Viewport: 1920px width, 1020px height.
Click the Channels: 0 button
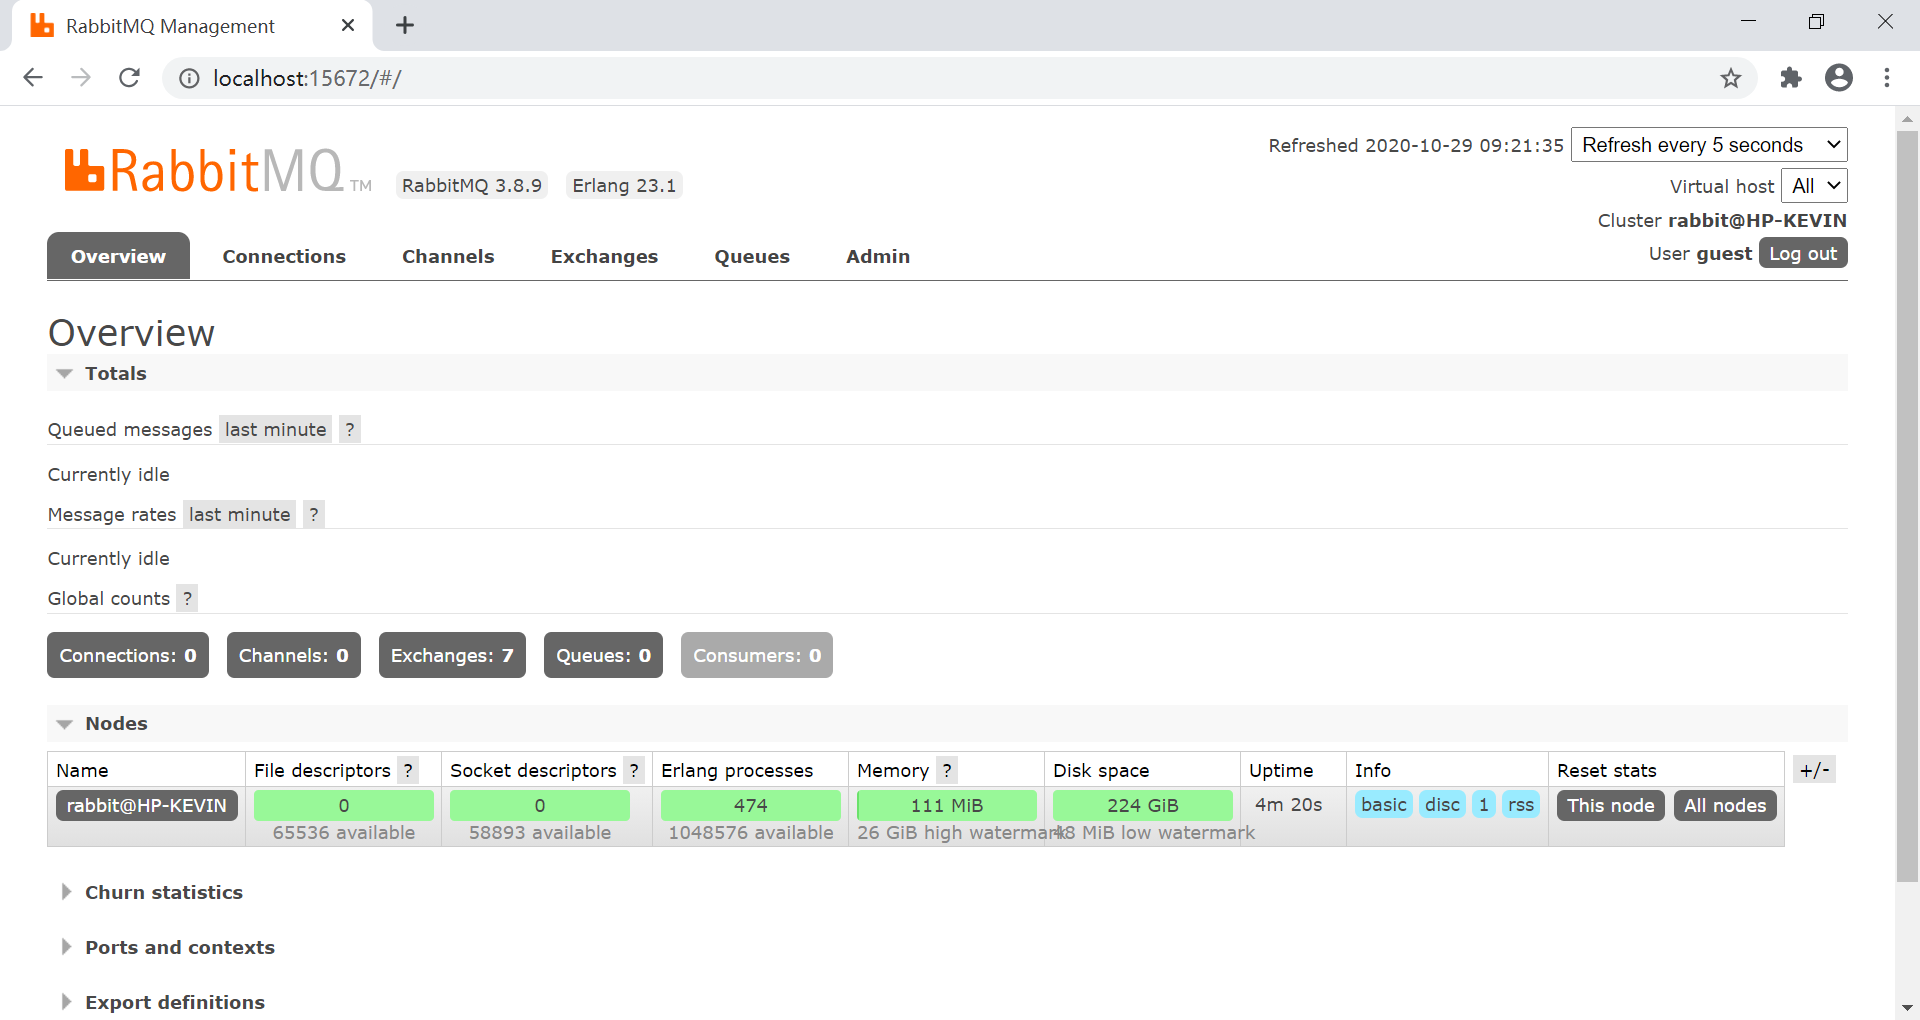click(x=294, y=655)
